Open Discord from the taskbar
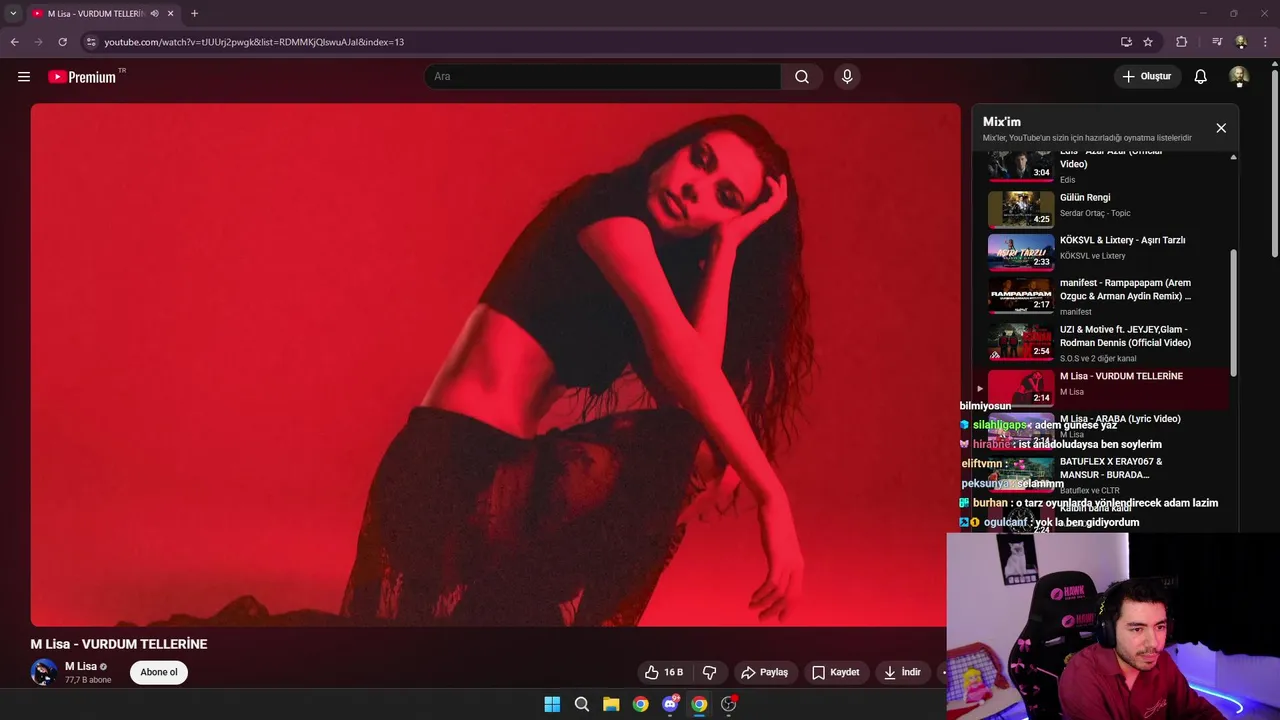The height and width of the screenshot is (720, 1280). tap(670, 704)
